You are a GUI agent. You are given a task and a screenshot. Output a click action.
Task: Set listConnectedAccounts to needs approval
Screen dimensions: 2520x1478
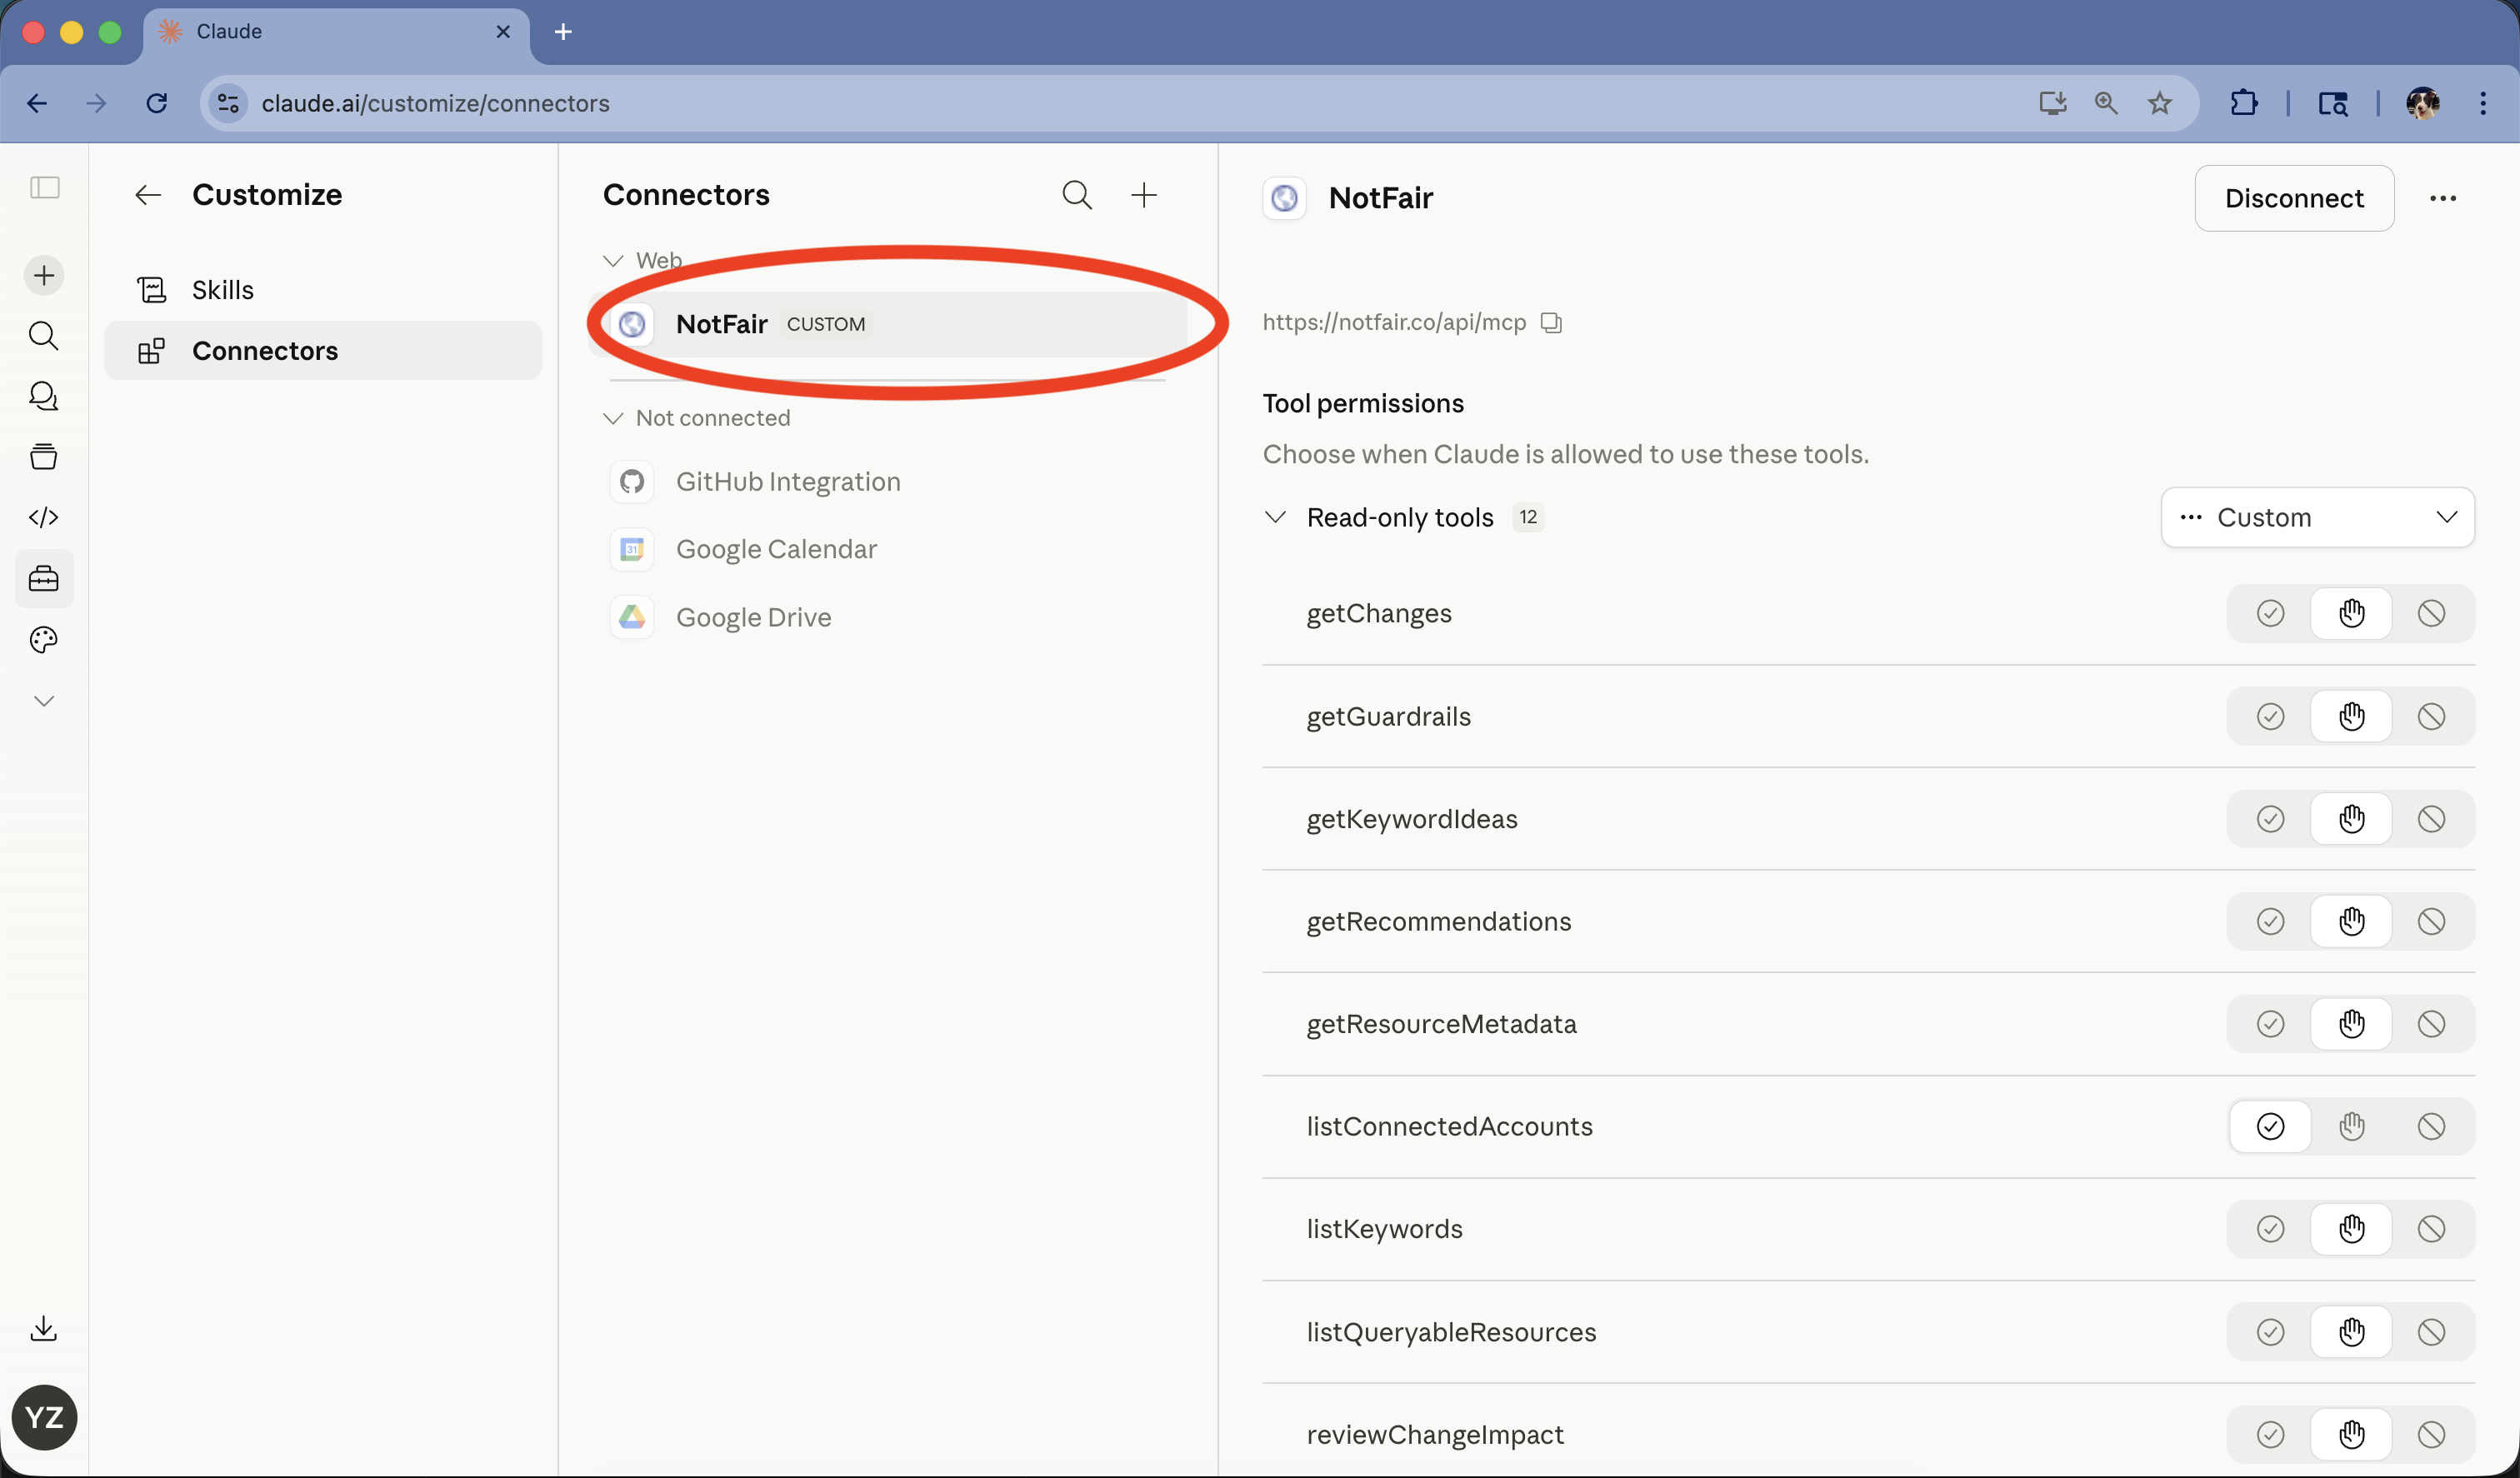click(x=2351, y=1126)
